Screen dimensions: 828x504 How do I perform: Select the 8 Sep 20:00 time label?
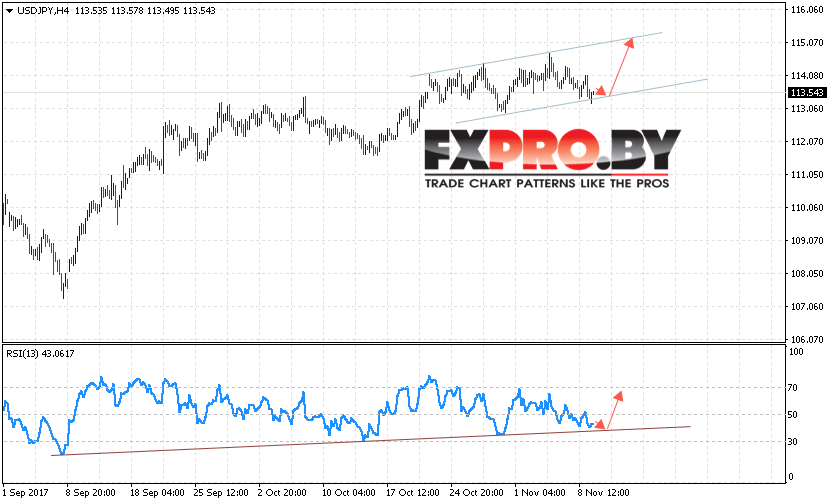[90, 492]
